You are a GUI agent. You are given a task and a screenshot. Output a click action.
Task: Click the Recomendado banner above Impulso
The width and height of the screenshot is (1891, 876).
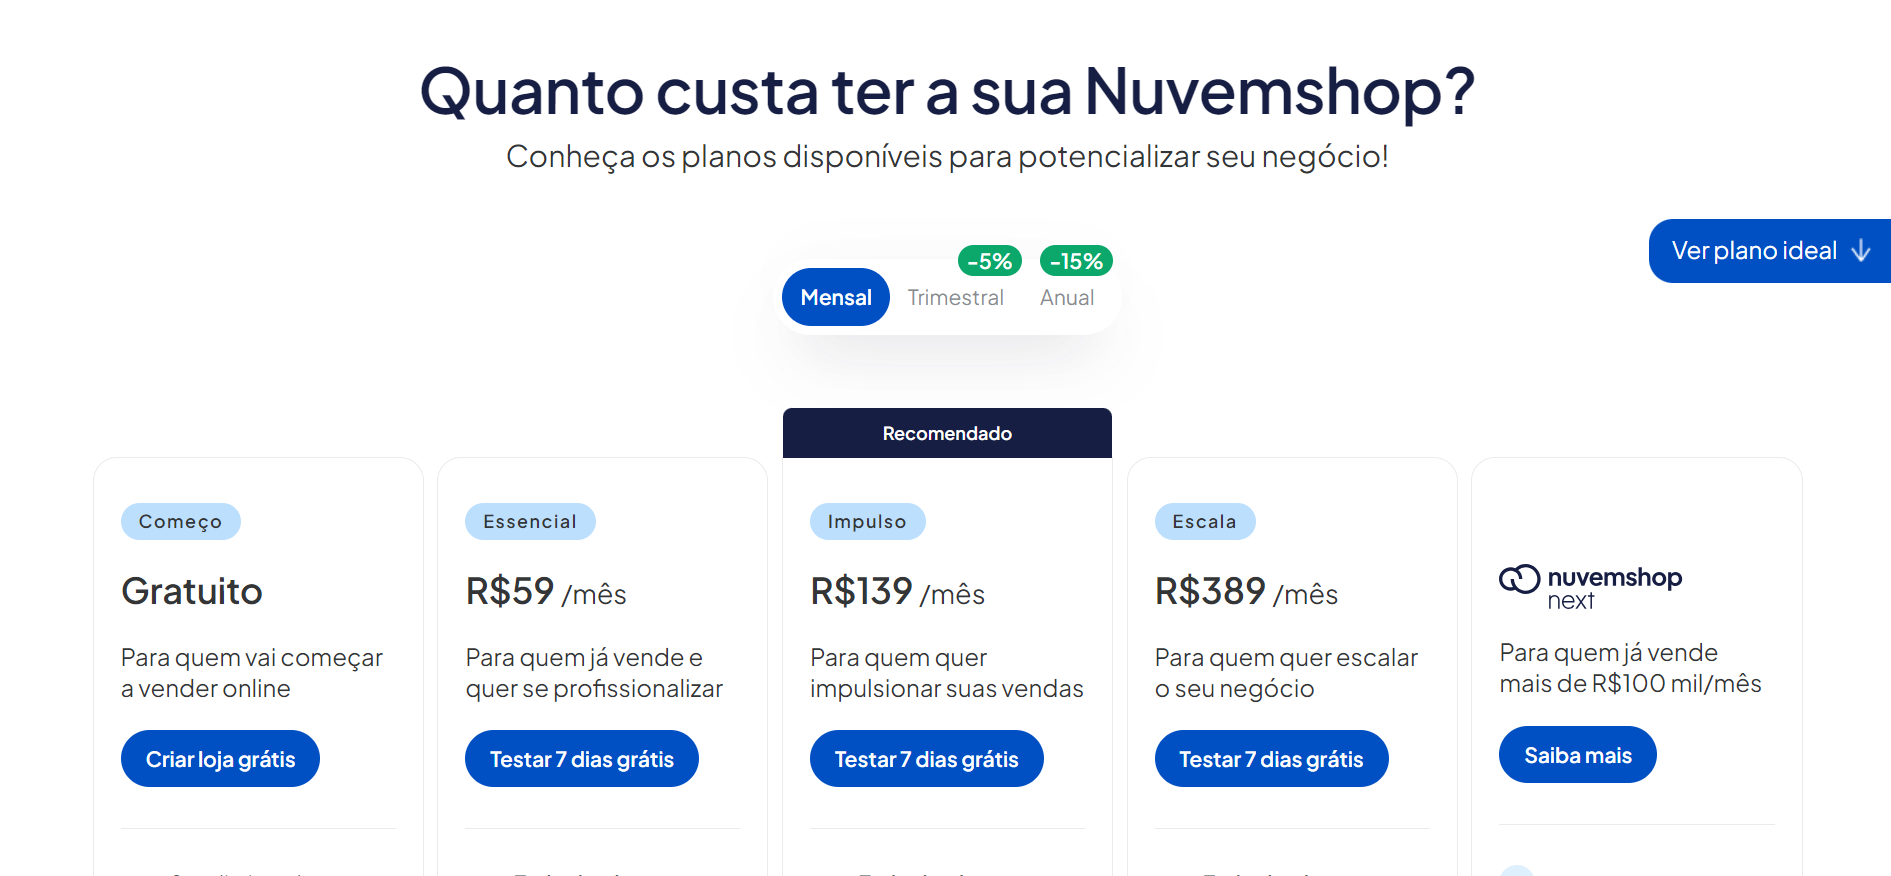coord(947,433)
